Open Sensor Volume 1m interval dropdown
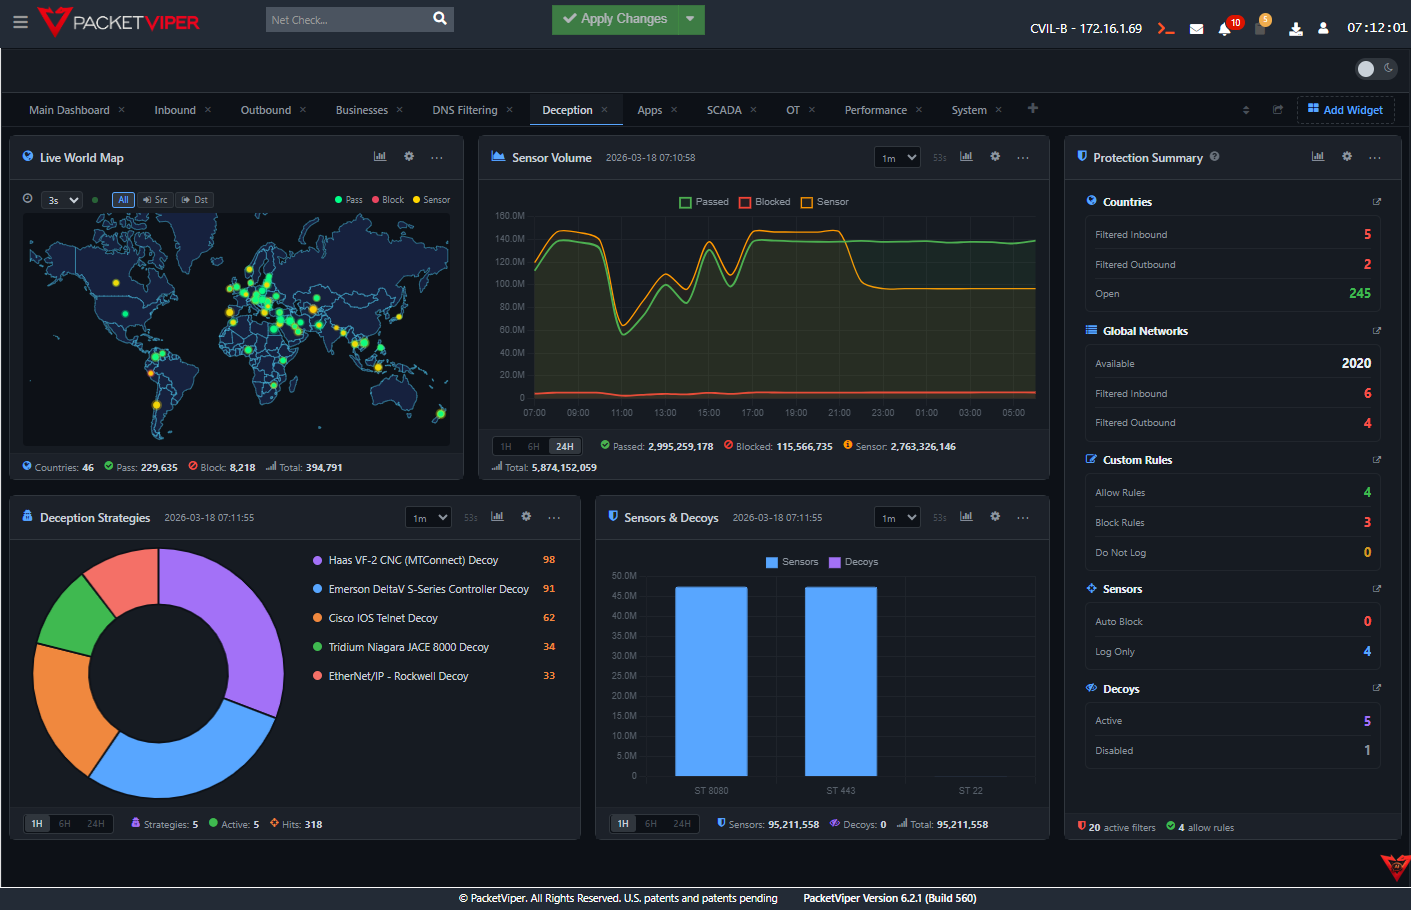The height and width of the screenshot is (910, 1411). coord(897,158)
